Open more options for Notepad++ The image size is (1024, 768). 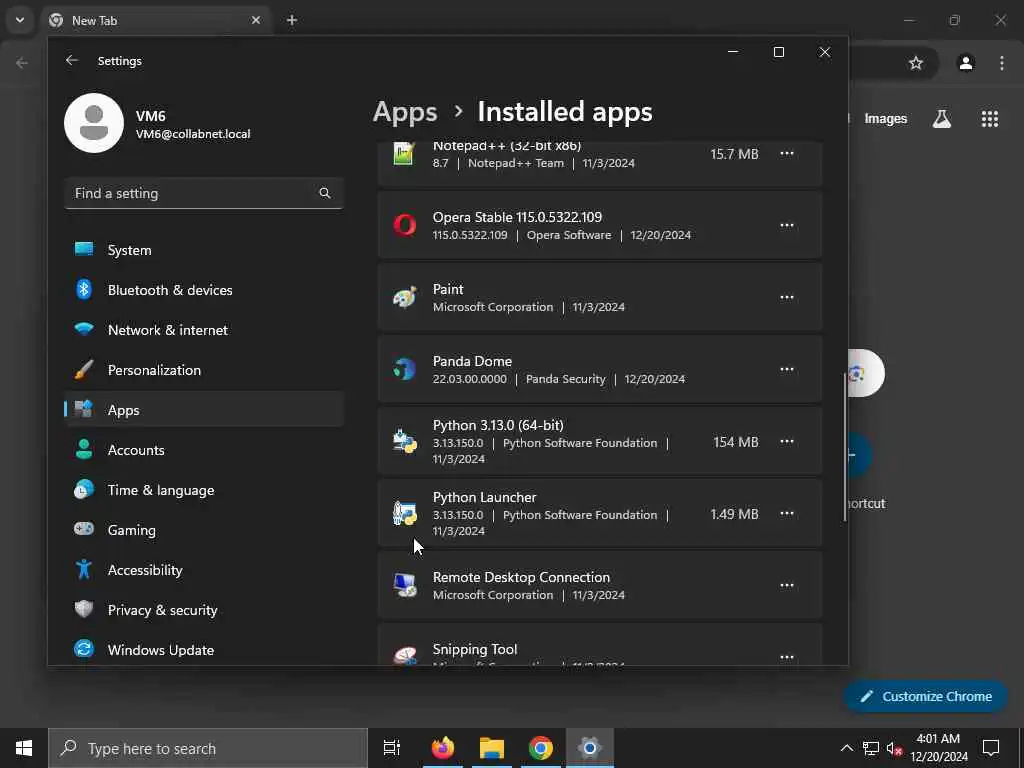pos(787,153)
